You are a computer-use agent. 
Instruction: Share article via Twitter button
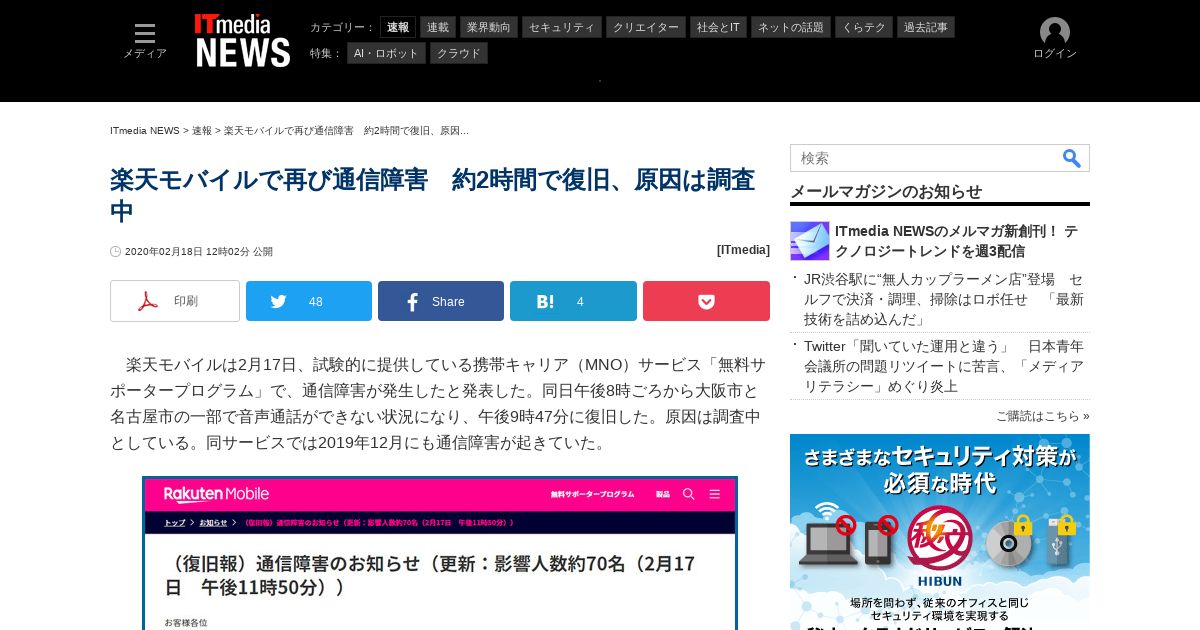click(309, 301)
